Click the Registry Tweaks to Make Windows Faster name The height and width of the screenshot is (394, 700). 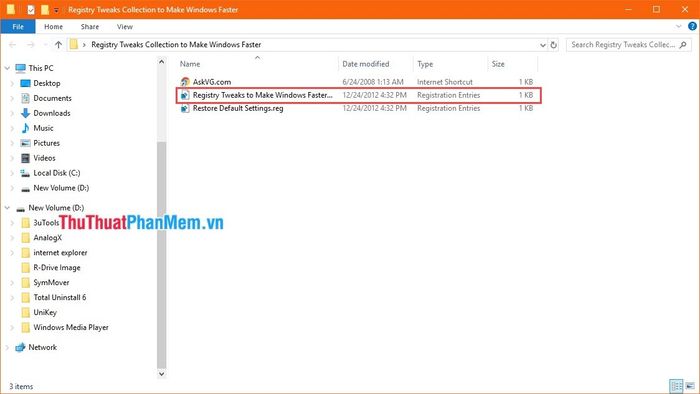pyautogui.click(x=262, y=95)
